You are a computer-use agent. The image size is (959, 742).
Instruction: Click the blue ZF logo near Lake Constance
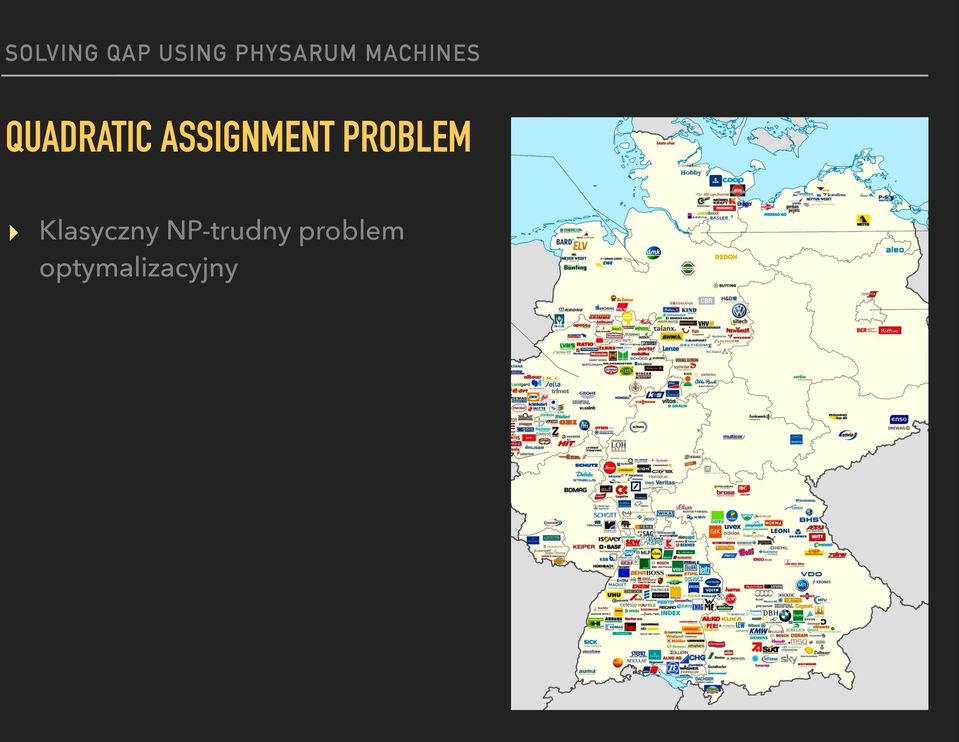[672, 667]
